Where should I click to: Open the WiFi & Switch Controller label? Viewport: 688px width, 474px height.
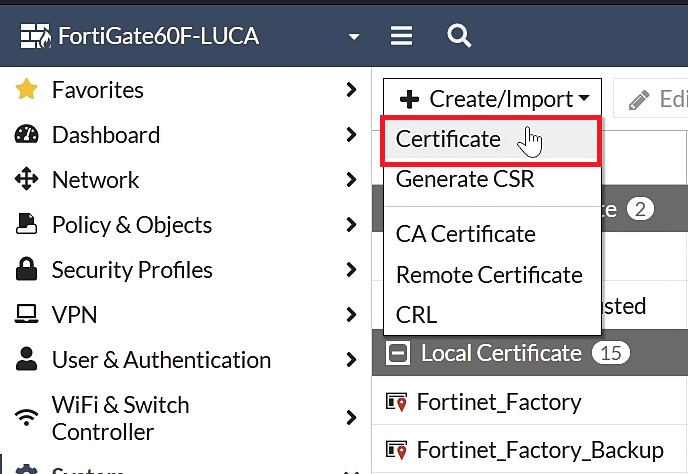120,418
